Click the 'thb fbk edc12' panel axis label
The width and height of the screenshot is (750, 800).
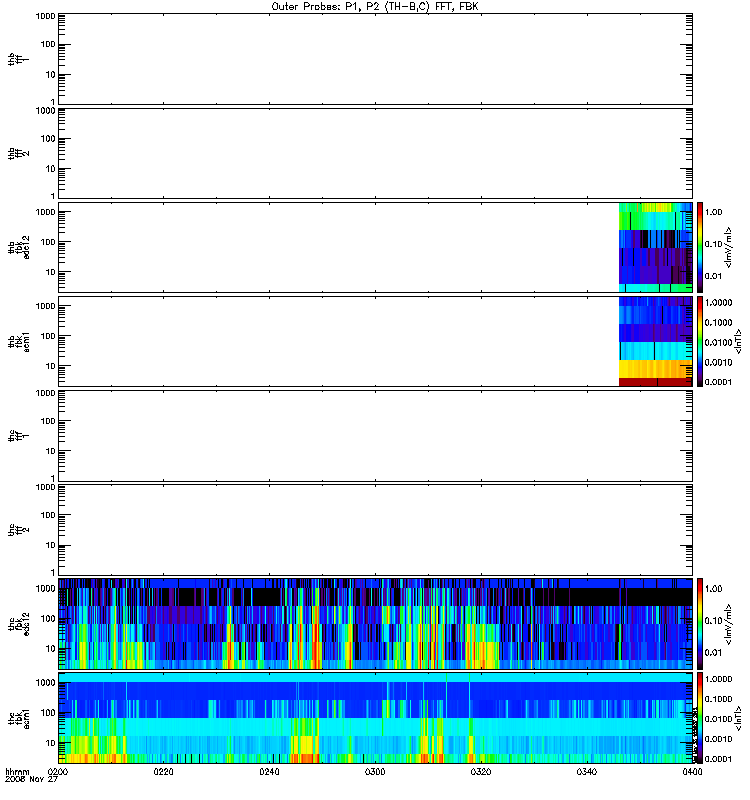click(x=18, y=247)
